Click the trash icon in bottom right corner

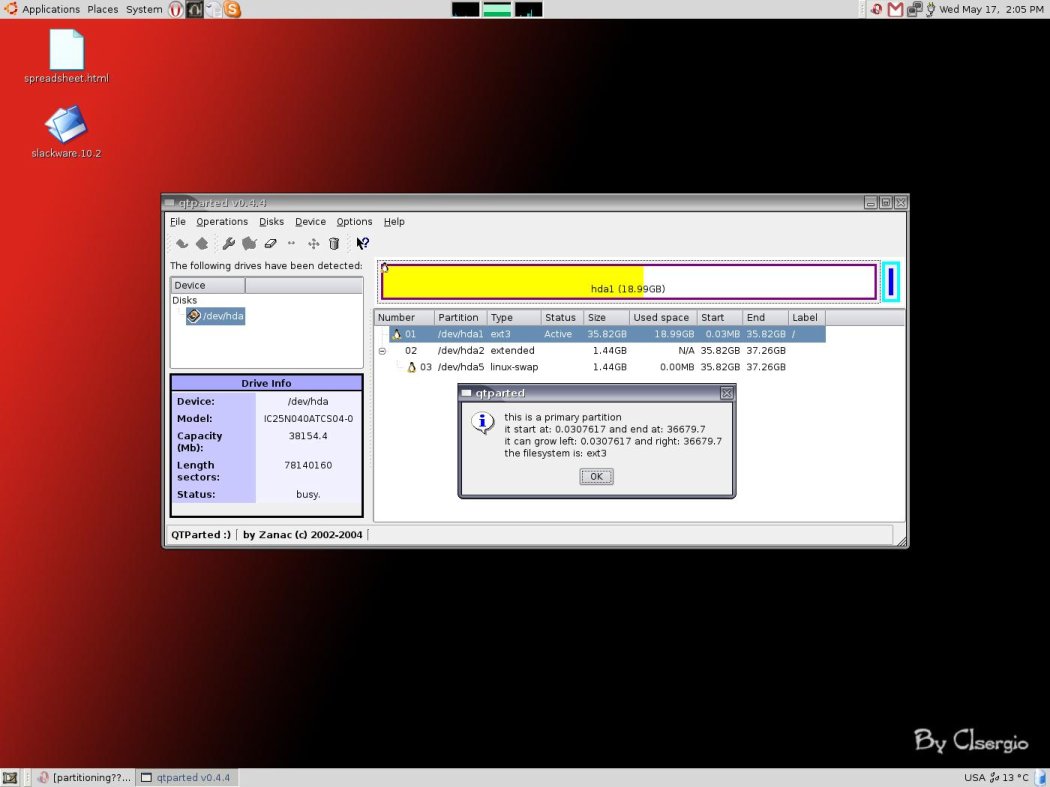(x=1042, y=778)
